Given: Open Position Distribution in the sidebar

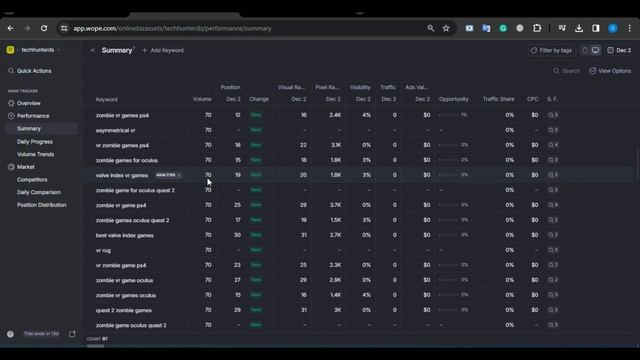Looking at the screenshot, I should pyautogui.click(x=41, y=205).
